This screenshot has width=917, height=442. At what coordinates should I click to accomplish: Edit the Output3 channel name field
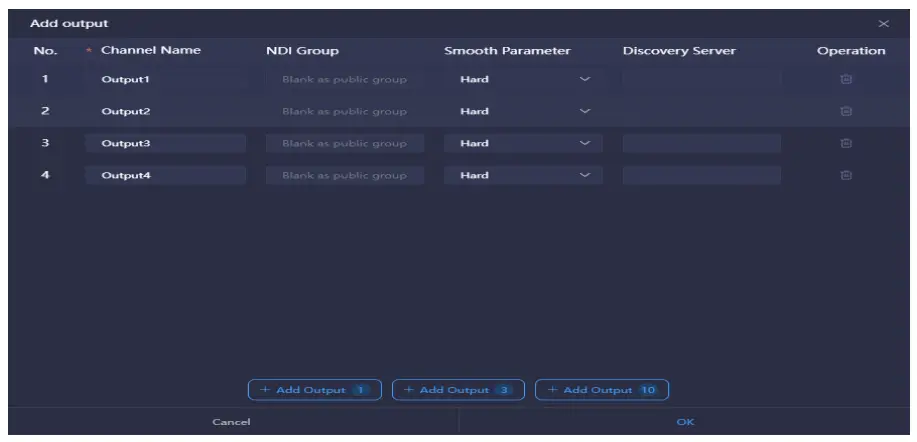pyautogui.click(x=166, y=143)
